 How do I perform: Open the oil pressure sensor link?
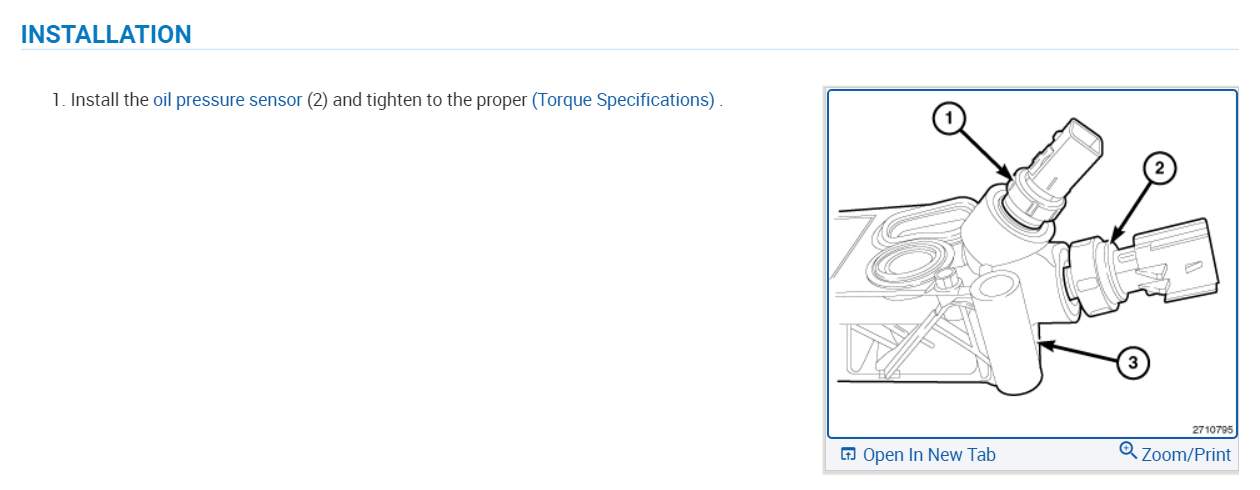227,100
